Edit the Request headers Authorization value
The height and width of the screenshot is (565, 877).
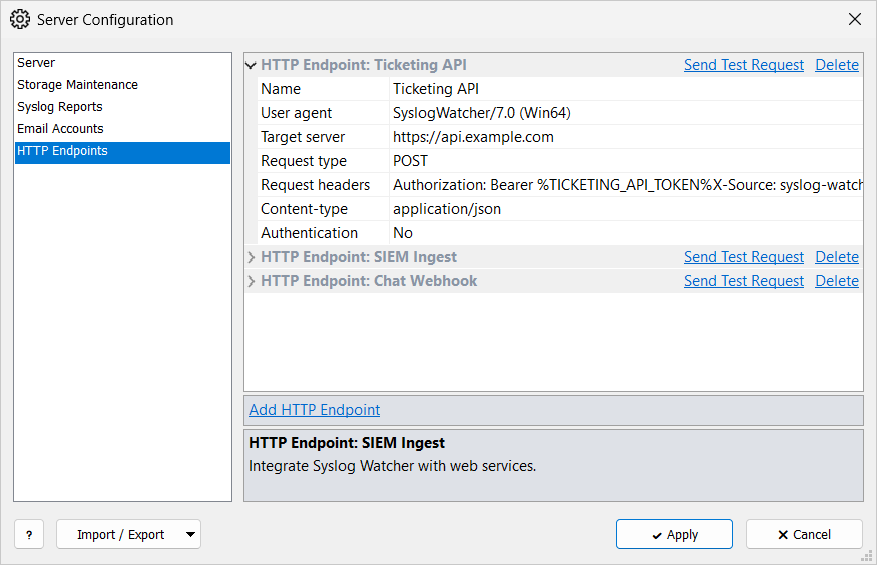click(x=626, y=185)
